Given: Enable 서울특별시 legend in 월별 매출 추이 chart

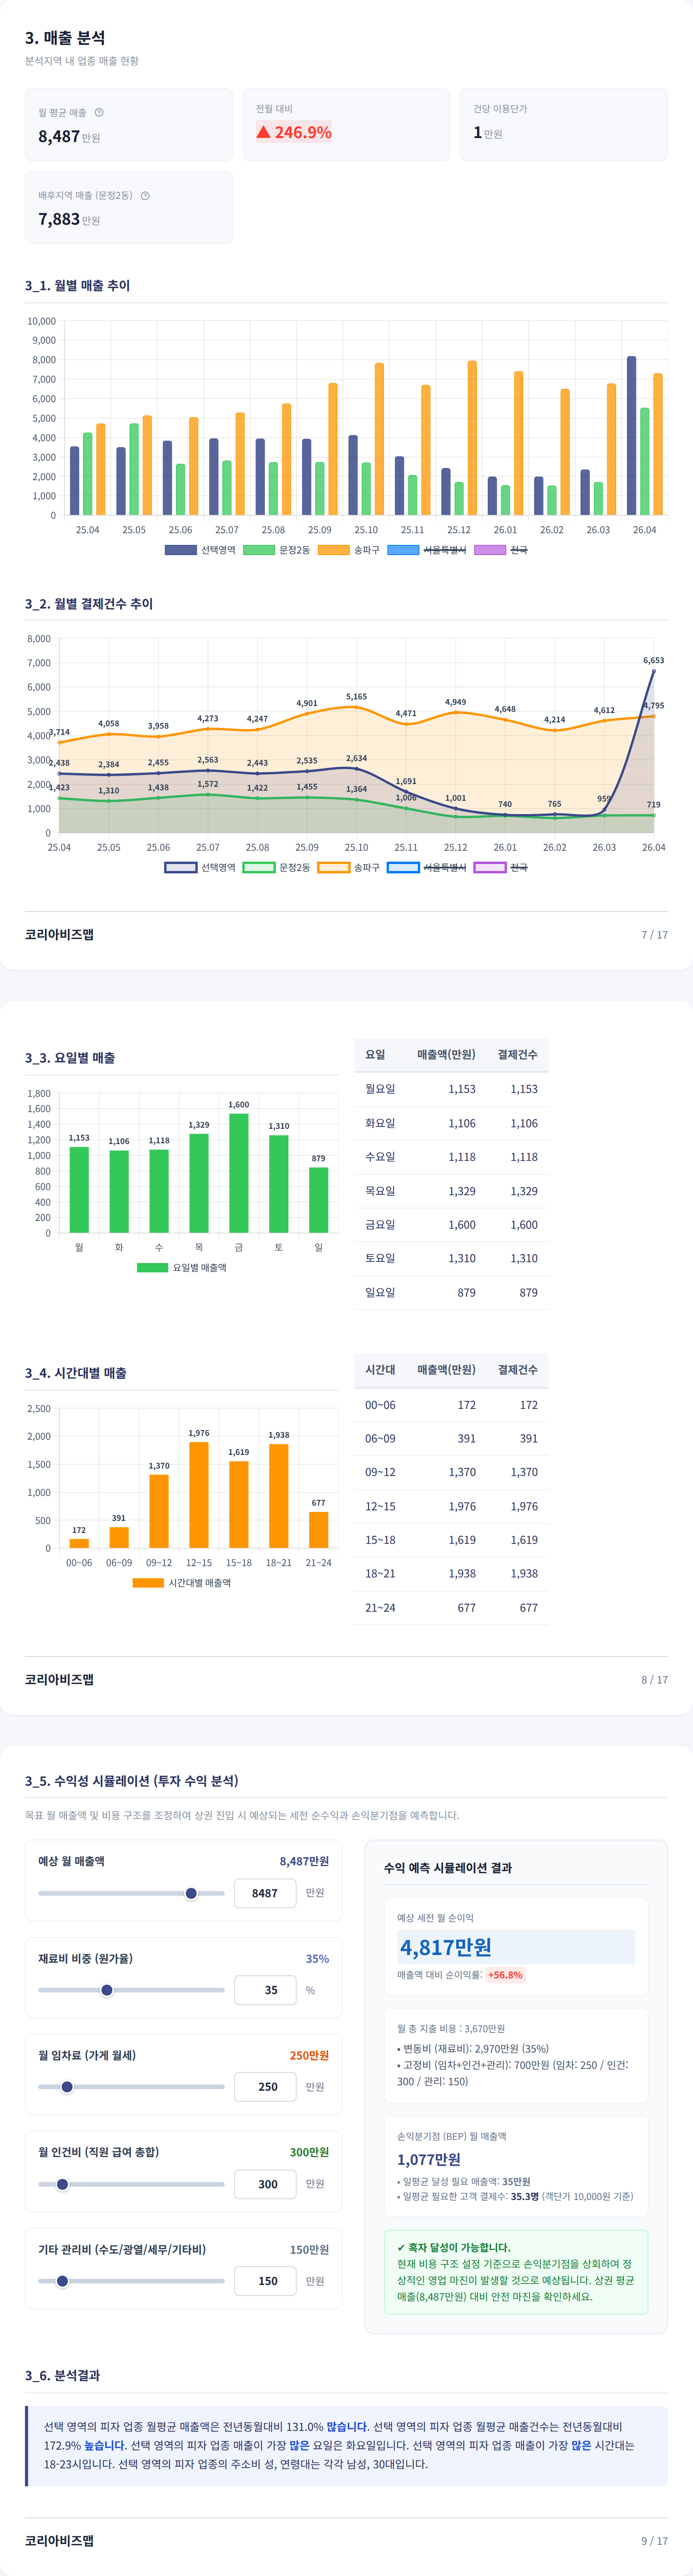Looking at the screenshot, I should click(427, 550).
